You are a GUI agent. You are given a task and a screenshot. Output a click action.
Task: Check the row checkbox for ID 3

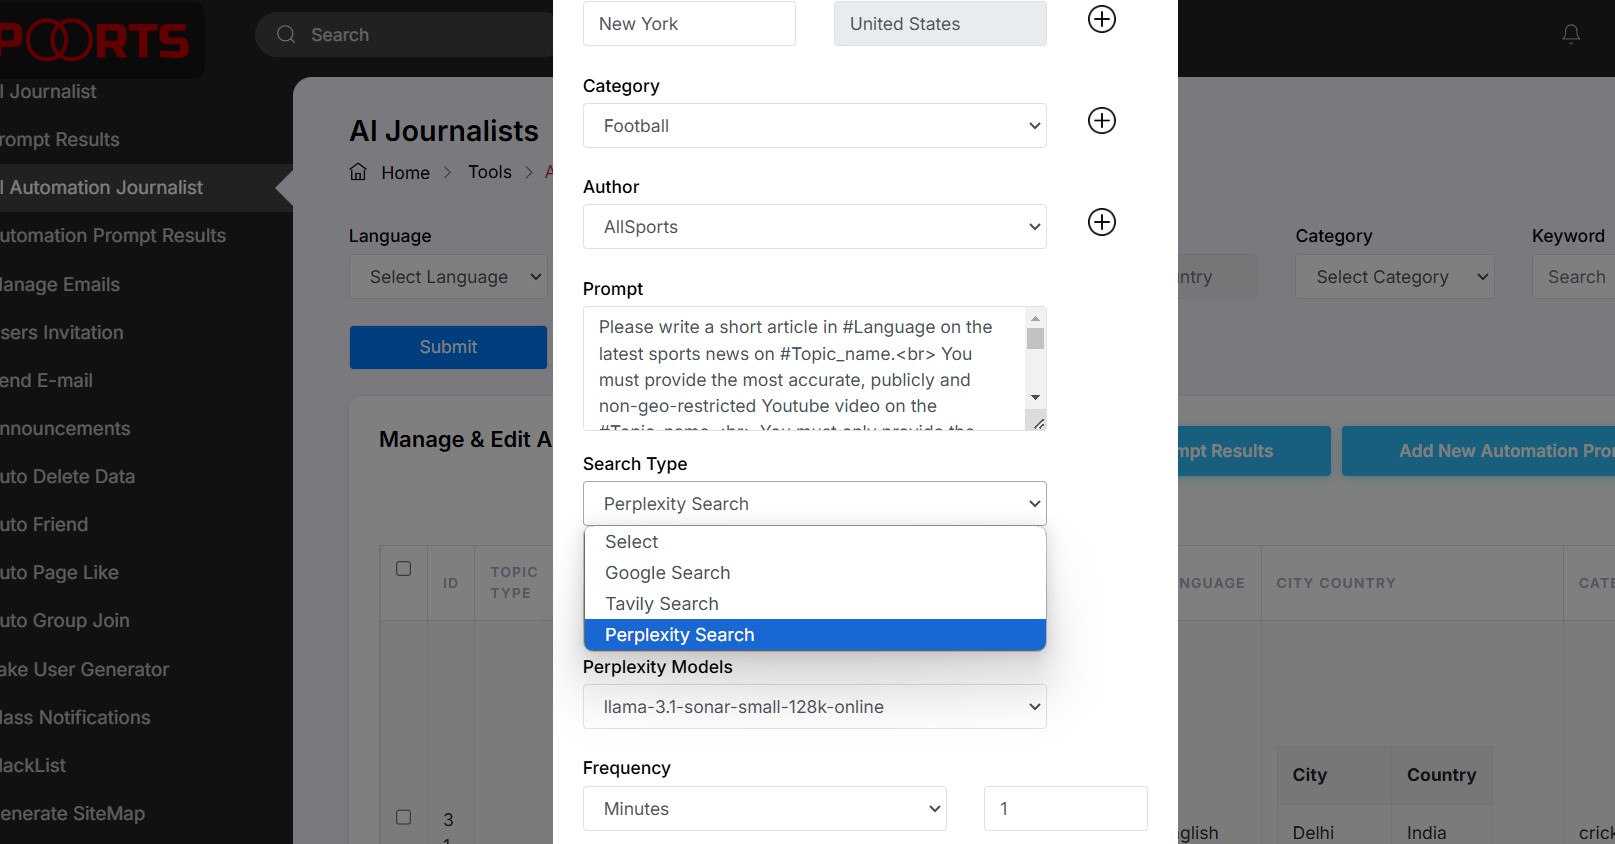(x=403, y=817)
